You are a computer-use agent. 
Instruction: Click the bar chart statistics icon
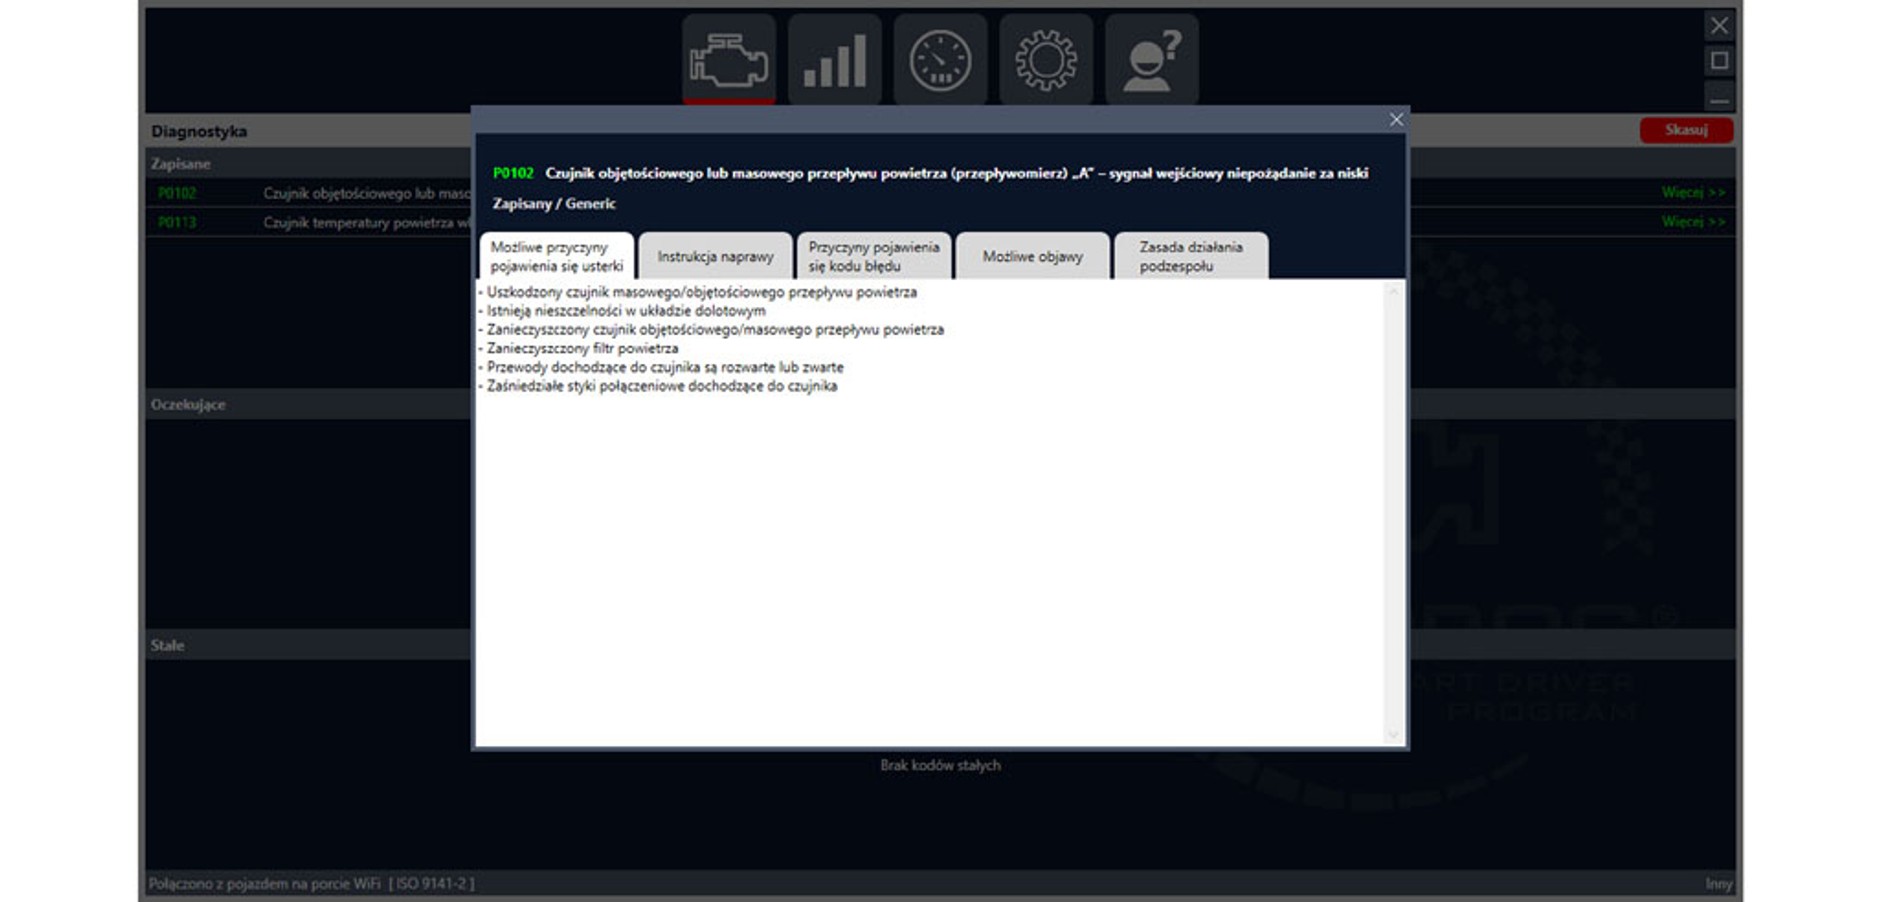point(834,60)
